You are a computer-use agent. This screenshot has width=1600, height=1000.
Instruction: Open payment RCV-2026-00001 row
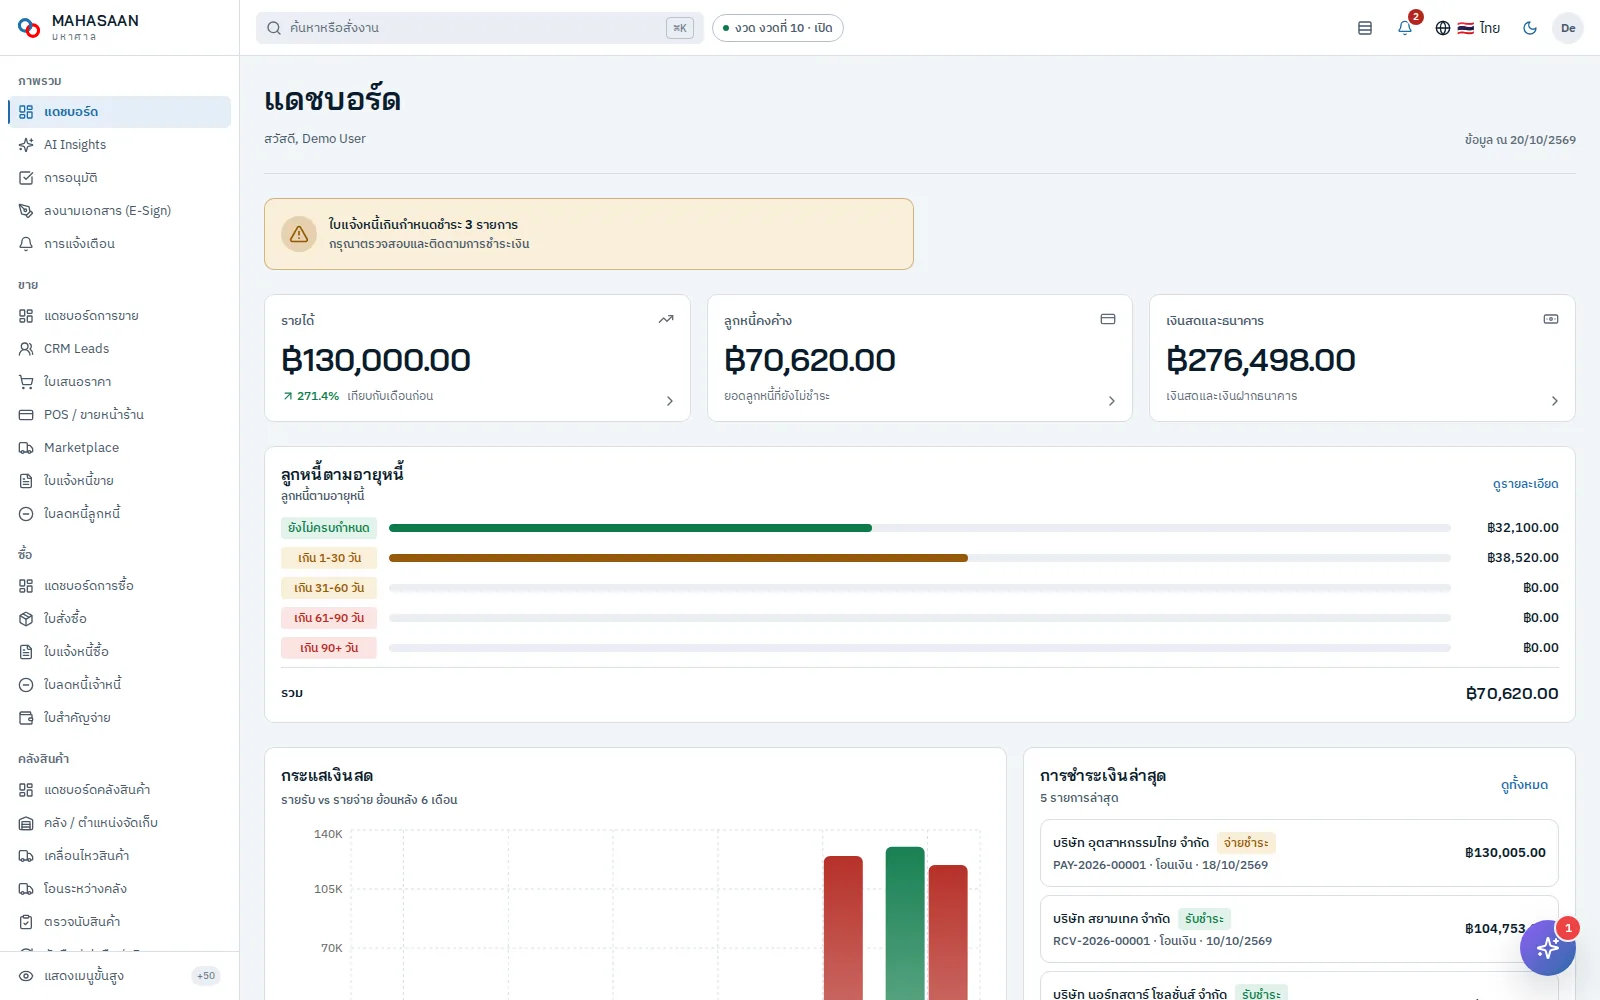coord(1299,929)
